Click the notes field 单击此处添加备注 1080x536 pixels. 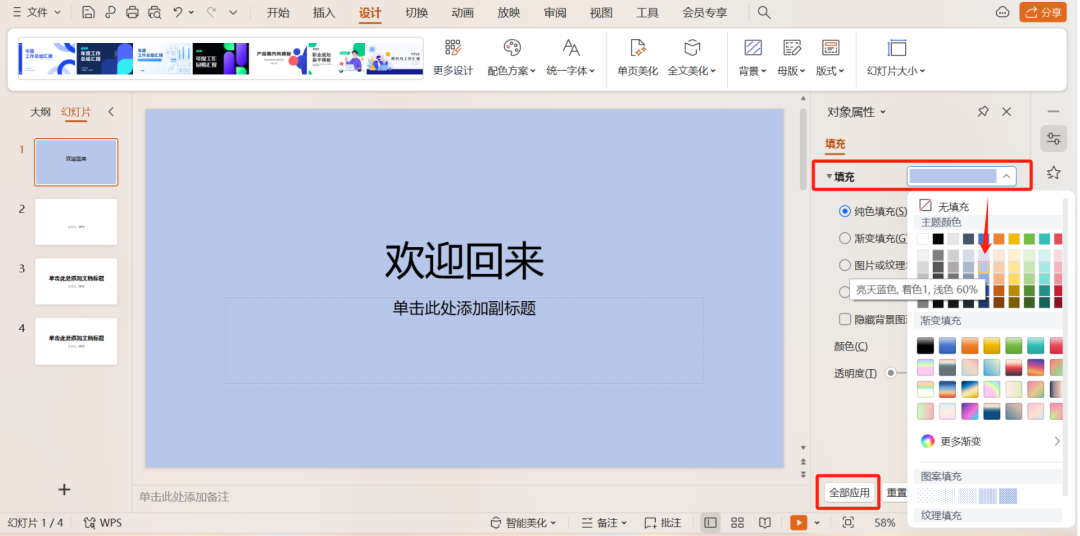pyautogui.click(x=184, y=497)
